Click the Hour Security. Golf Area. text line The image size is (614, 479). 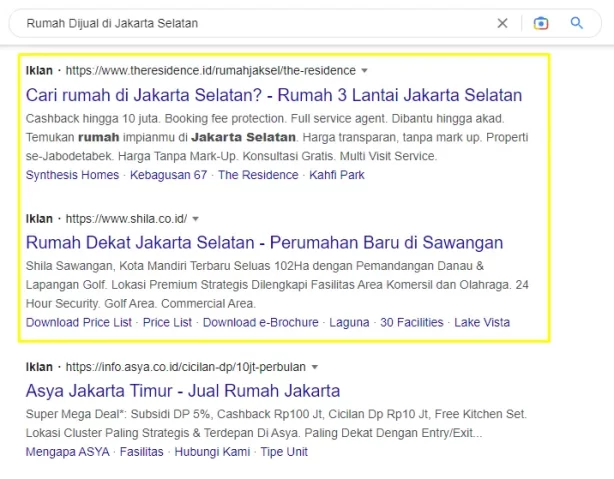[141, 304]
